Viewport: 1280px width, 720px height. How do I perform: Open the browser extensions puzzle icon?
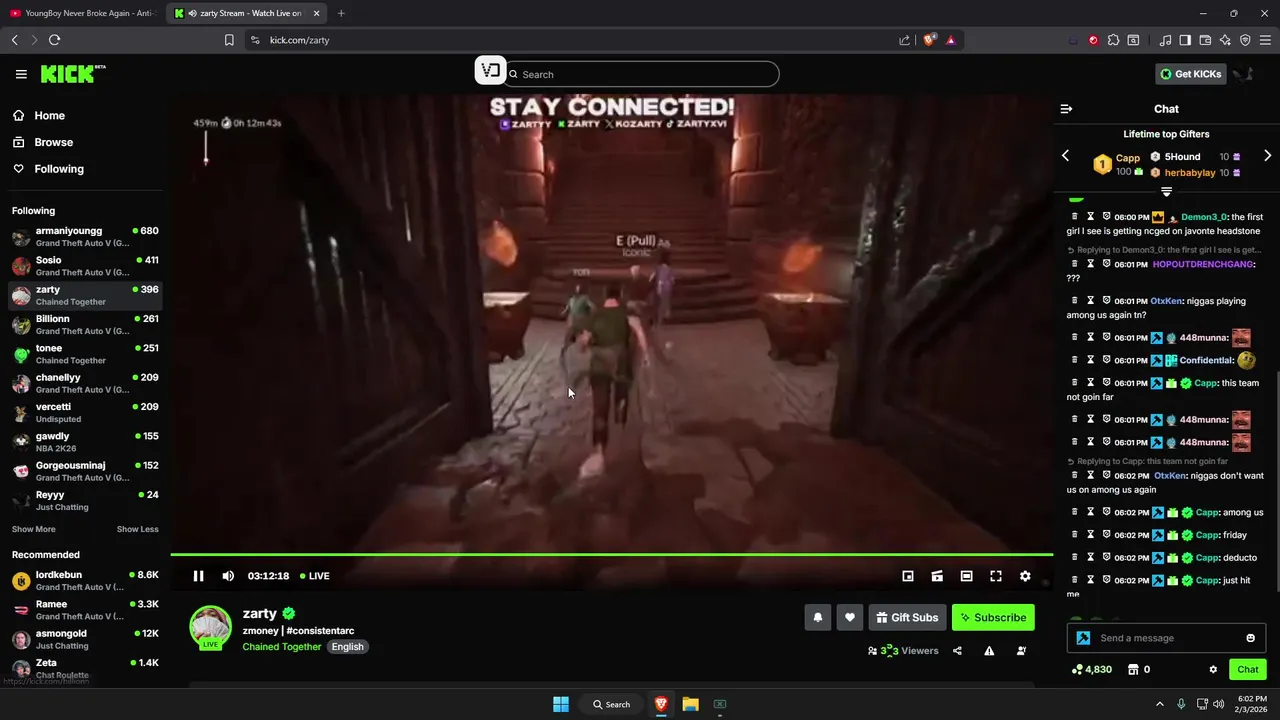click(x=1113, y=40)
